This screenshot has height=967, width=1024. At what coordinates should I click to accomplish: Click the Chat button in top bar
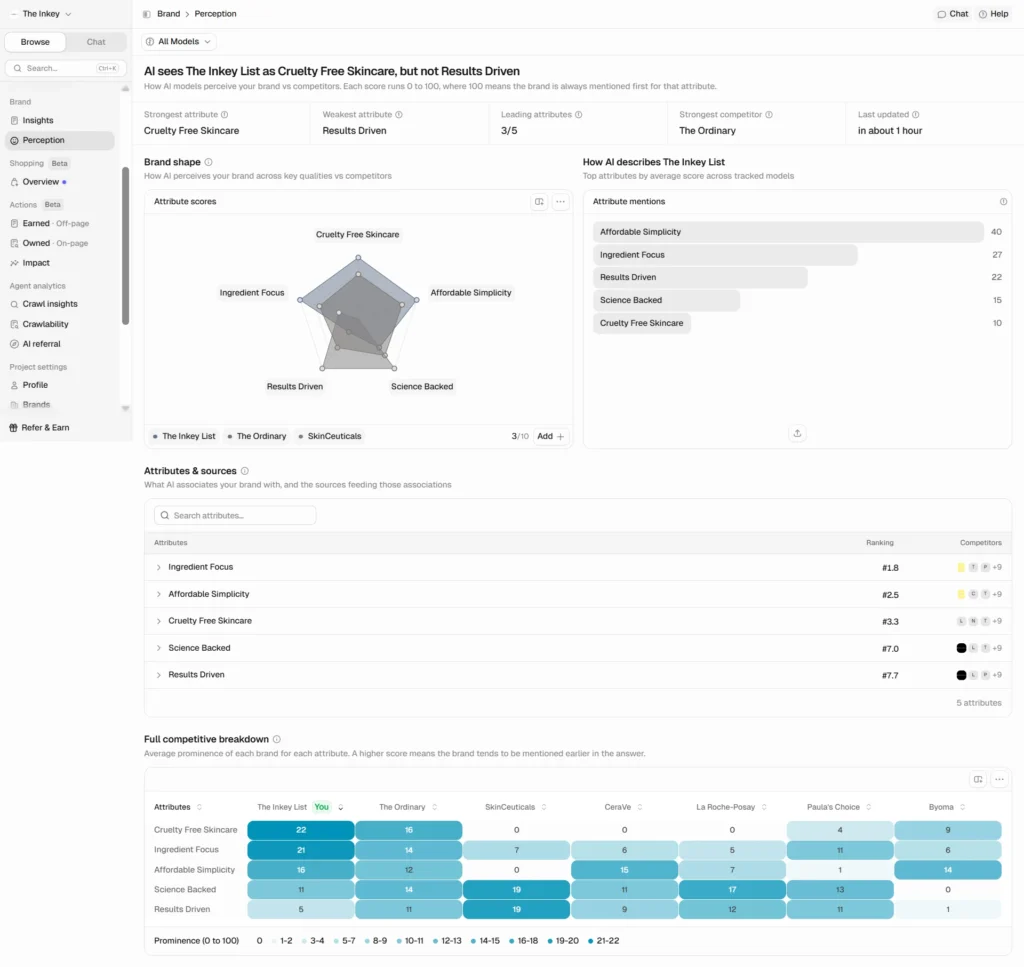(x=953, y=14)
